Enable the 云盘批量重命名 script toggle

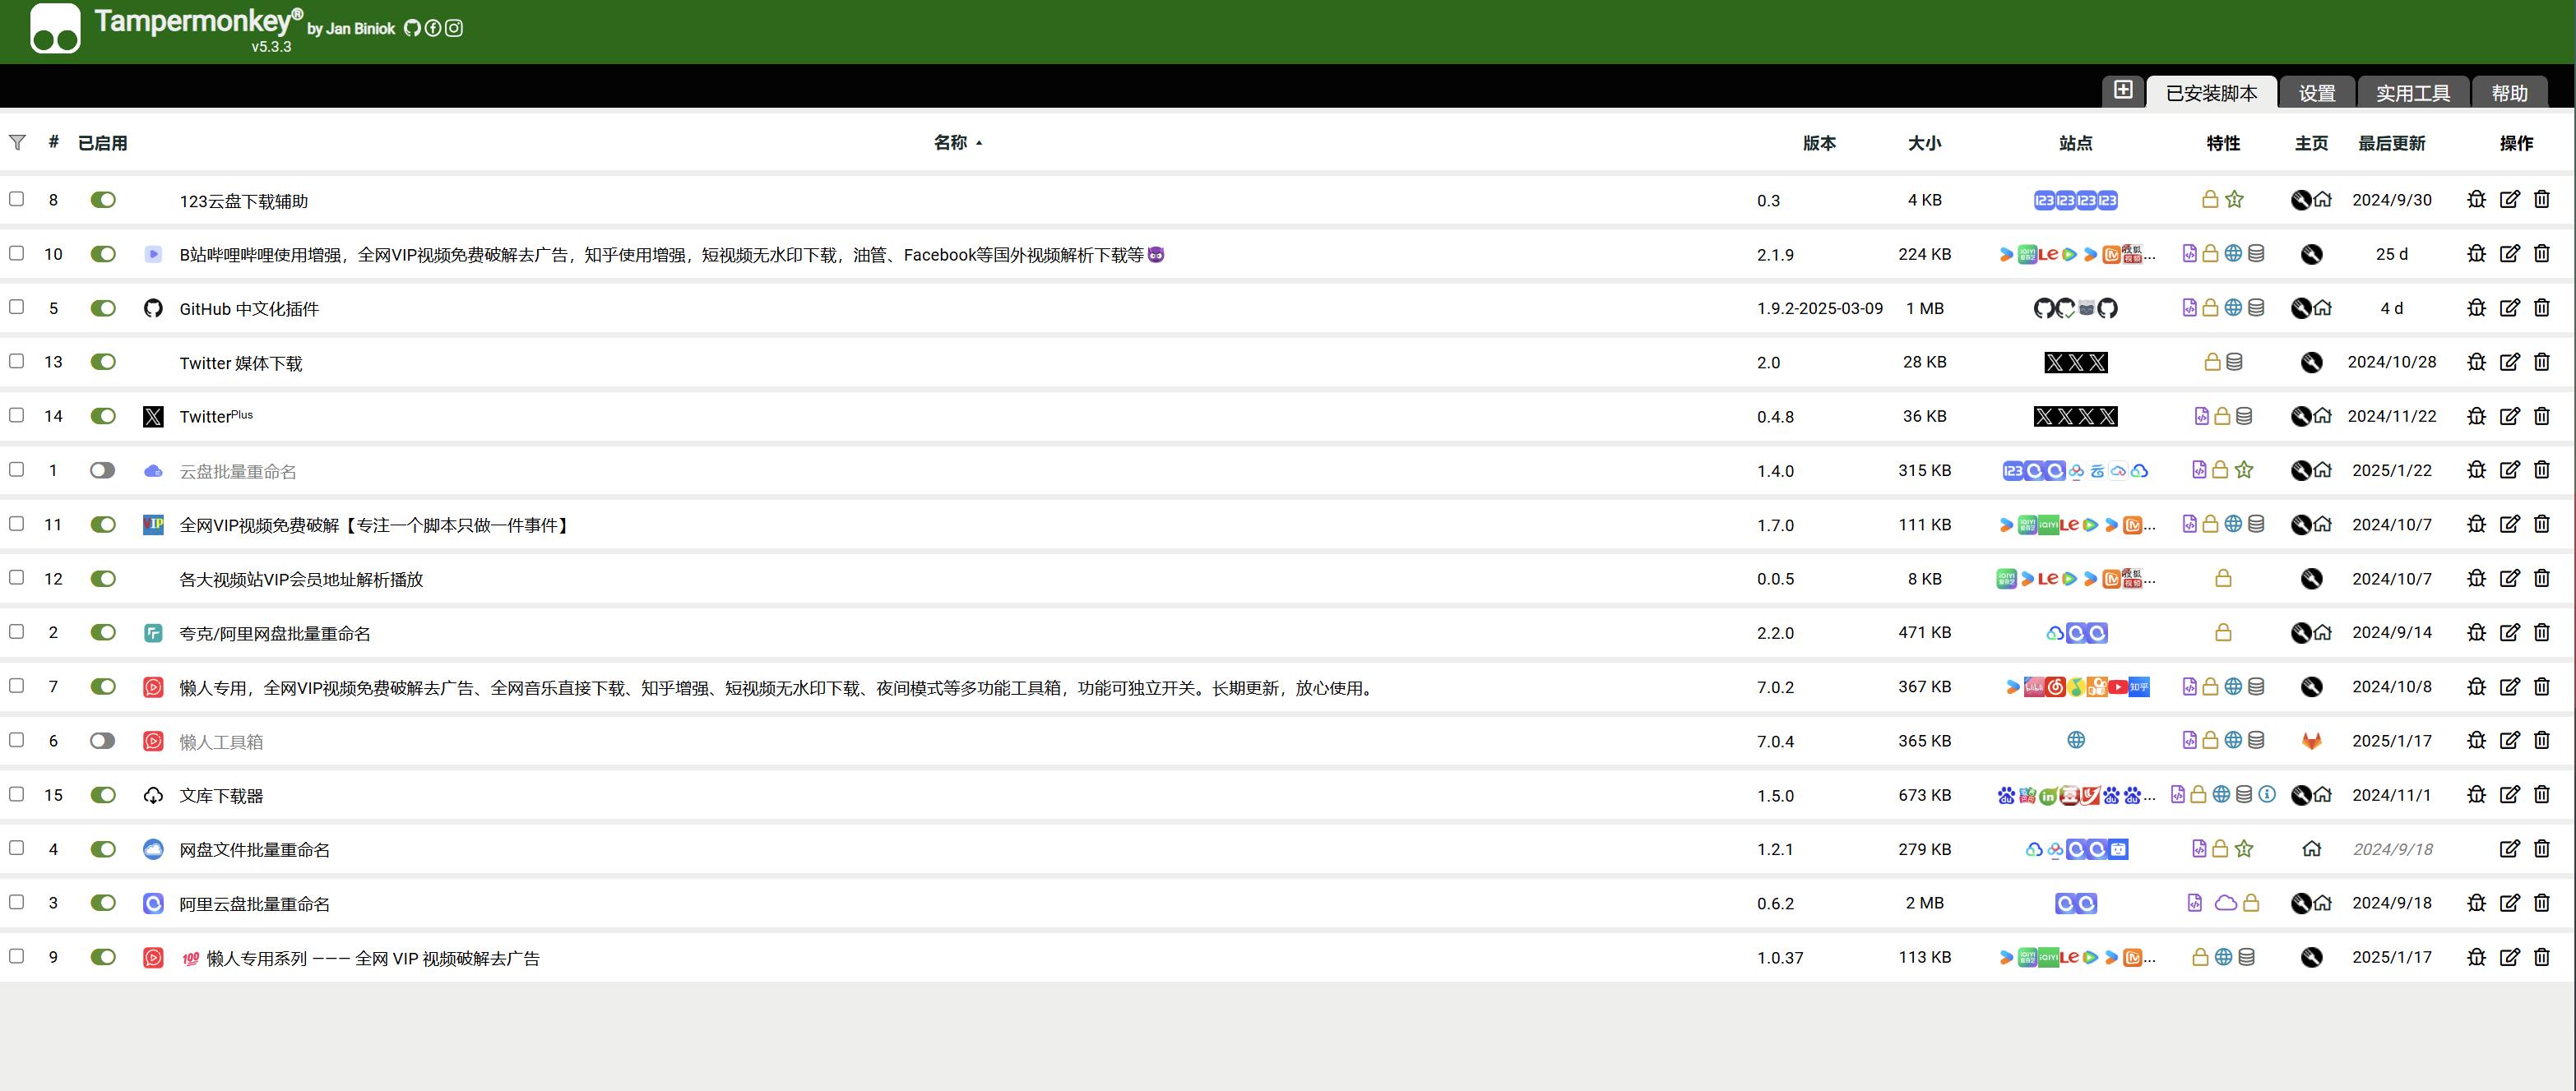(103, 470)
